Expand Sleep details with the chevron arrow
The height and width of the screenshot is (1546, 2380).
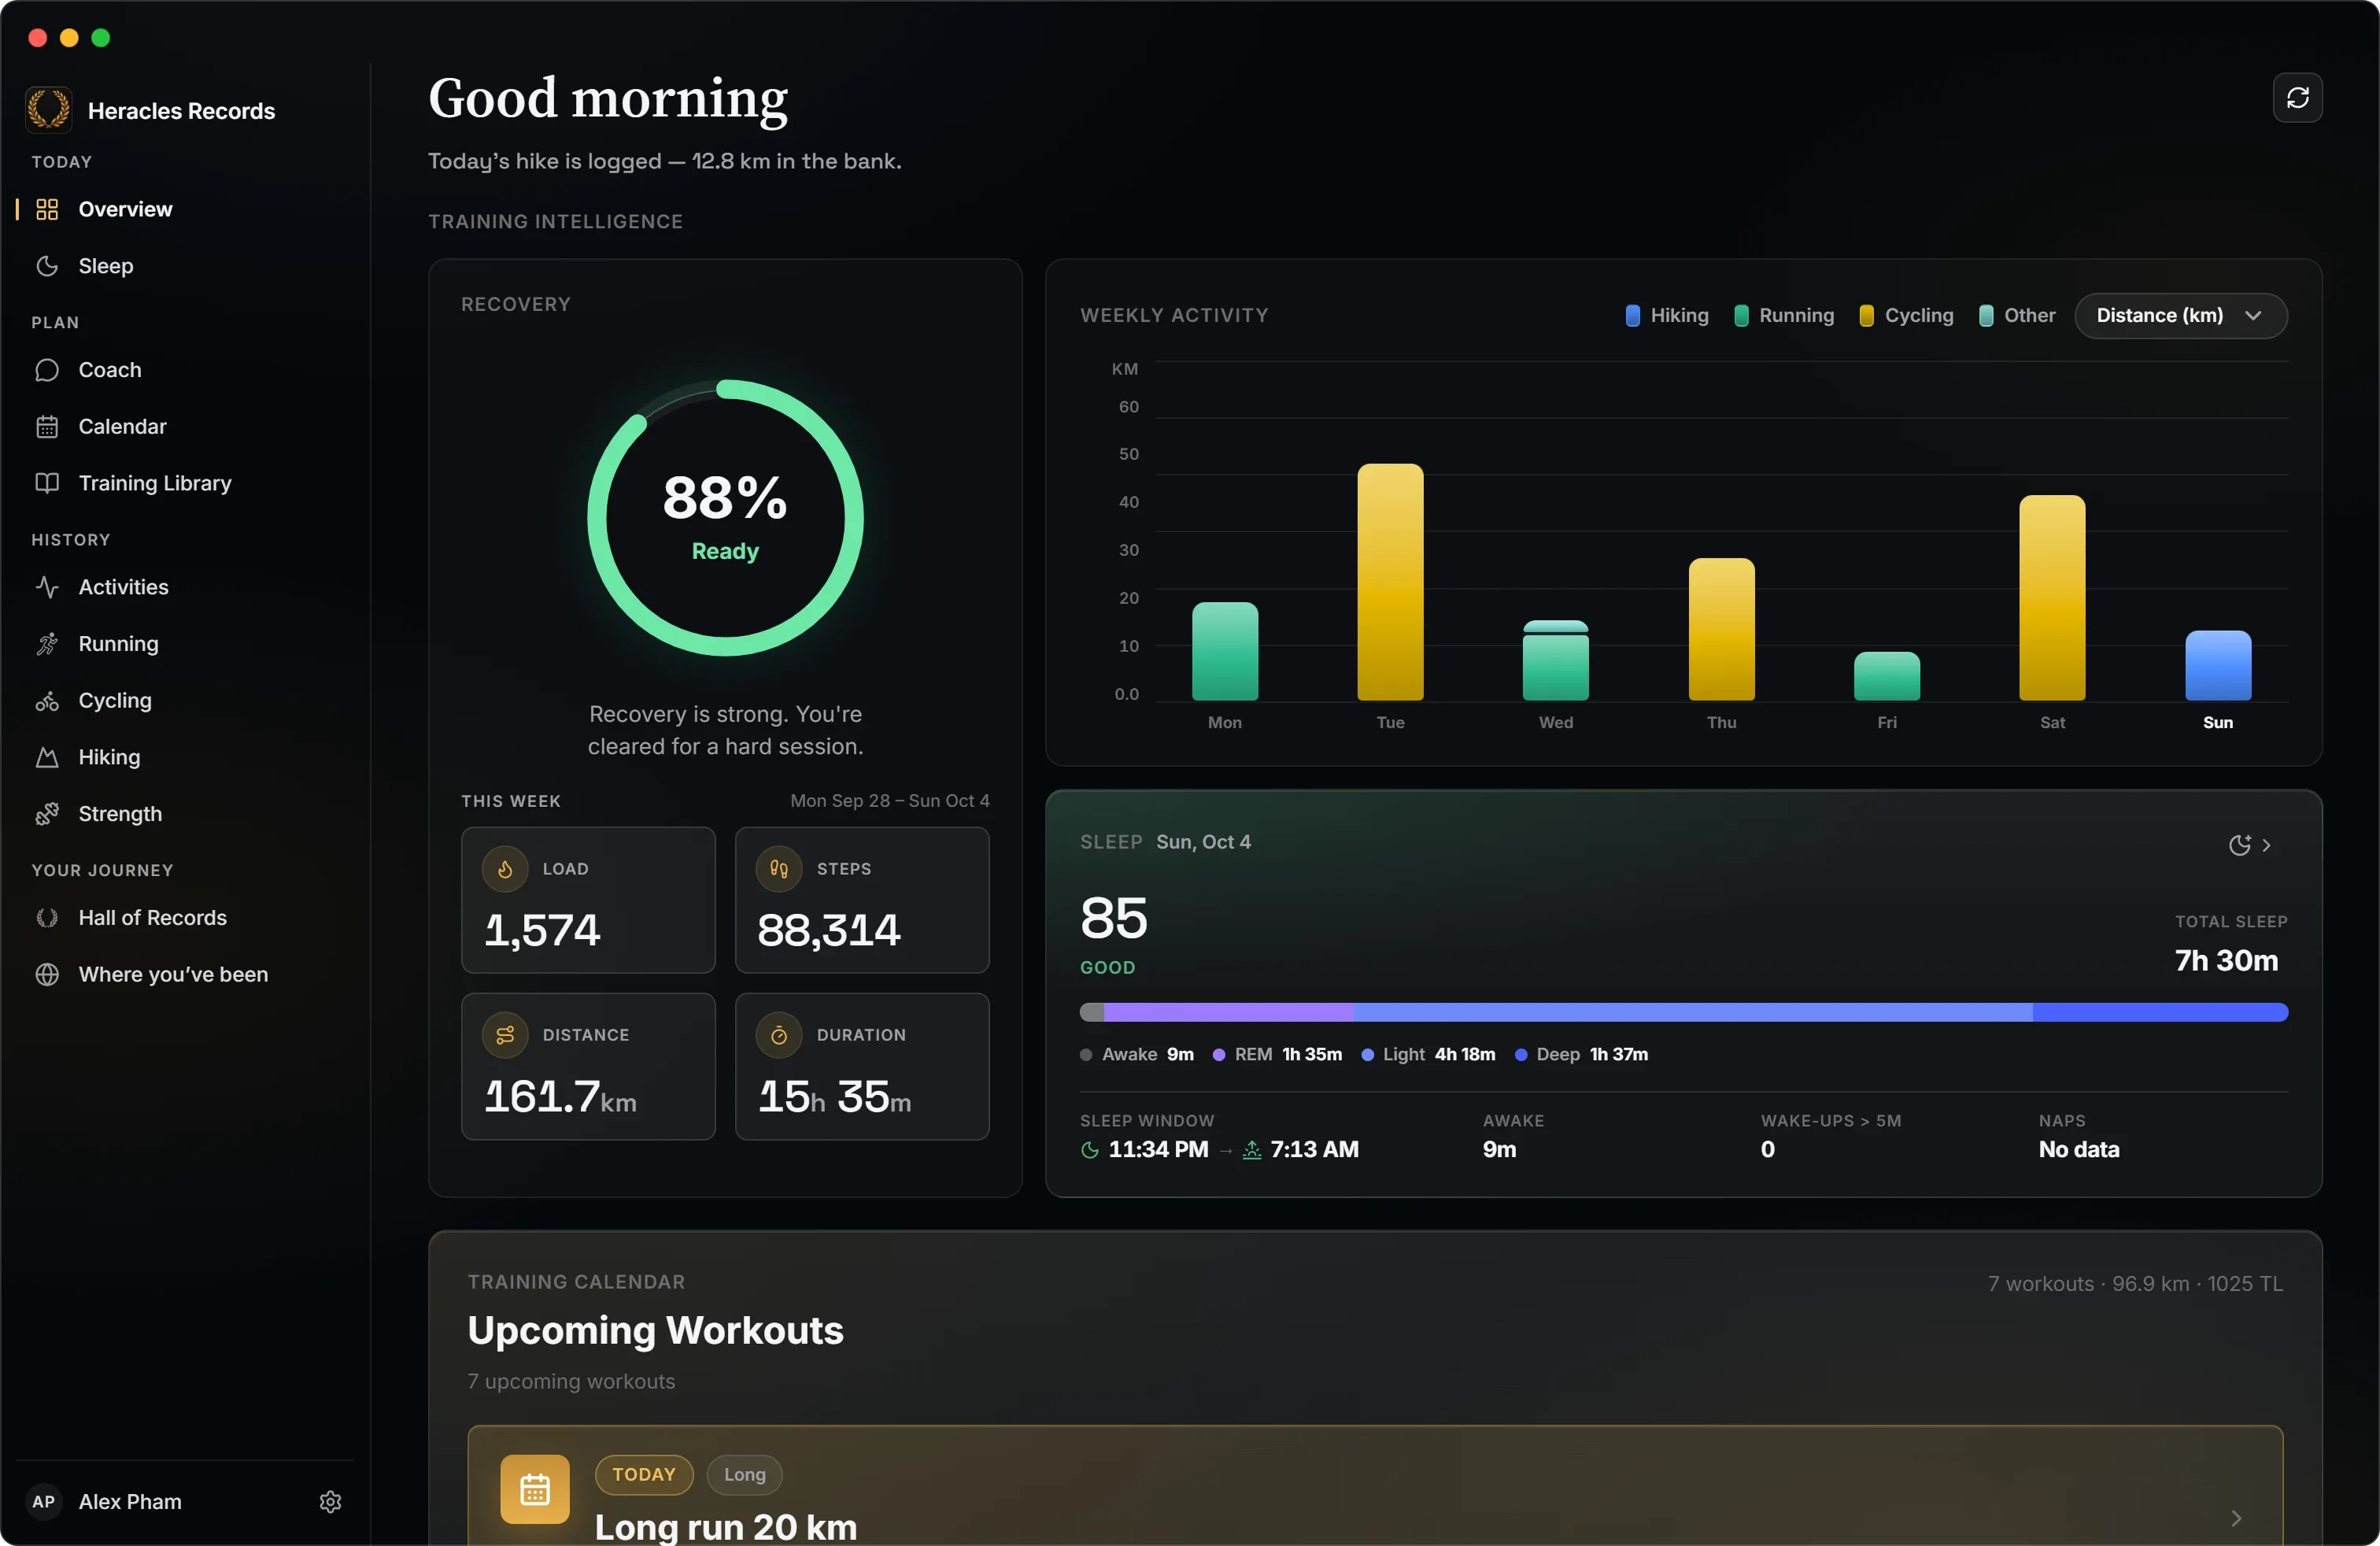point(2265,845)
